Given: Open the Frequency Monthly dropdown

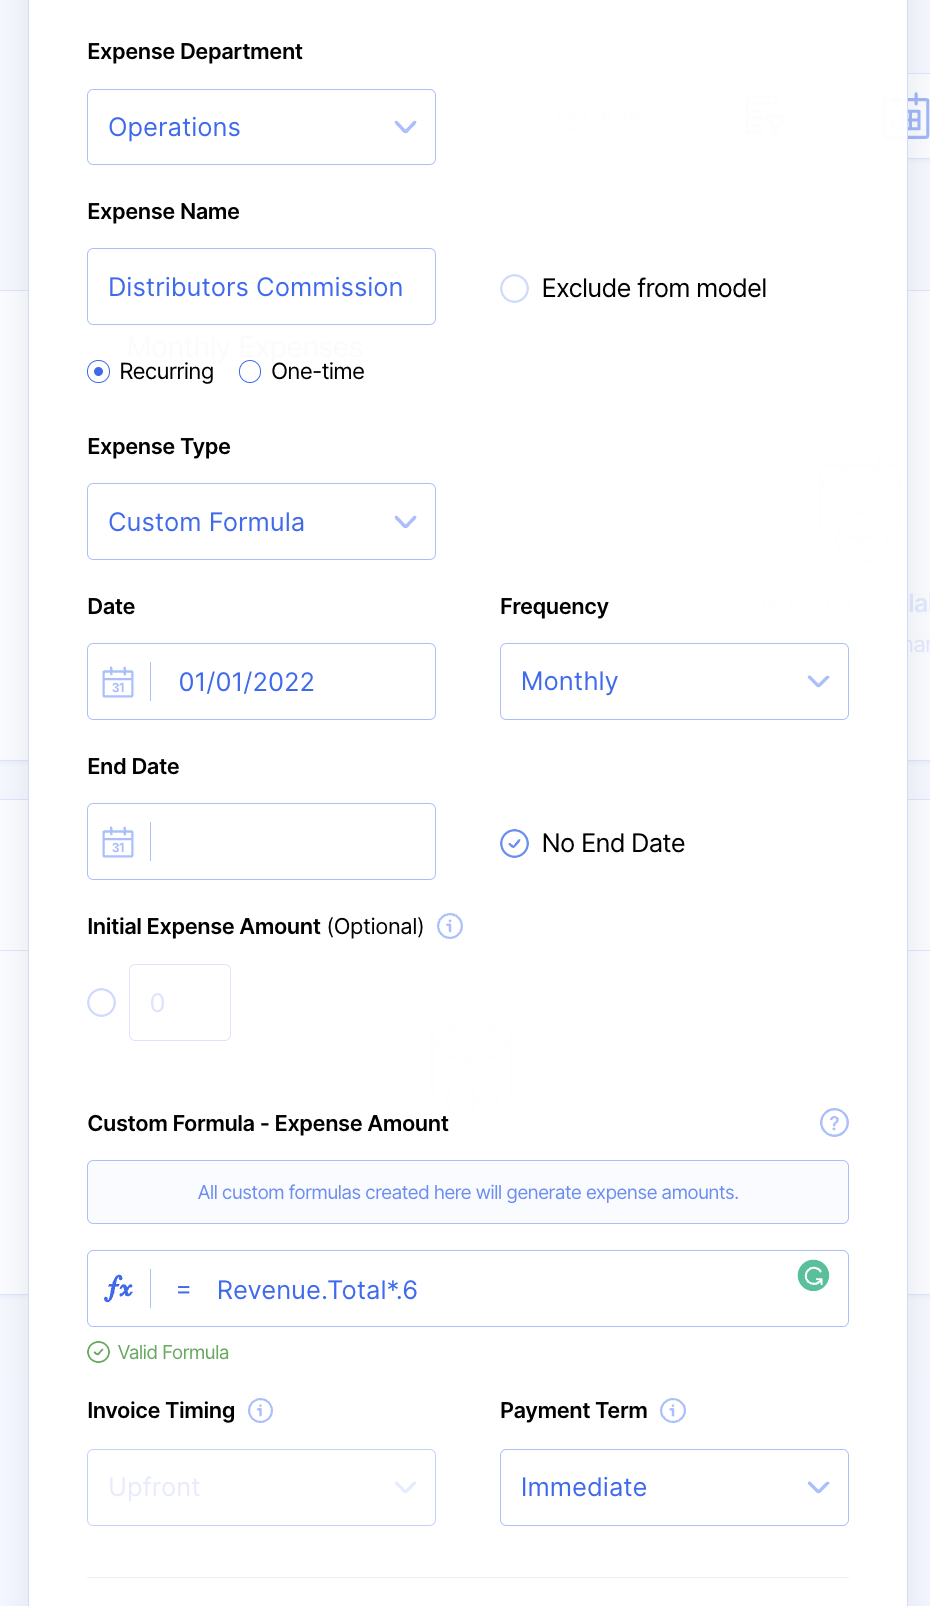Looking at the screenshot, I should (x=674, y=682).
